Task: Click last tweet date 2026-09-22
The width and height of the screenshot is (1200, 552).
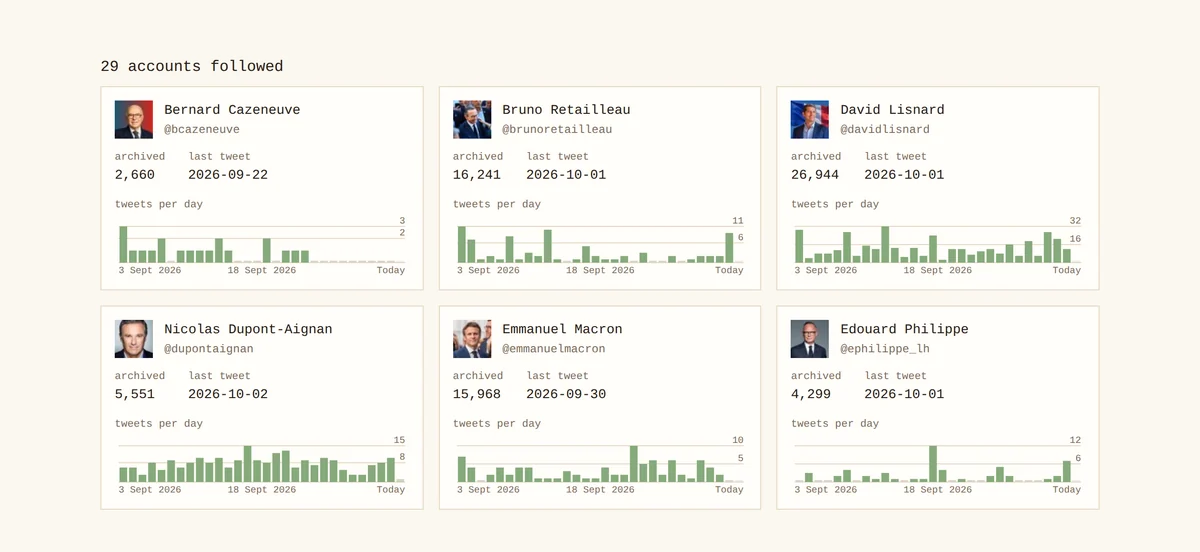Action: click(228, 175)
